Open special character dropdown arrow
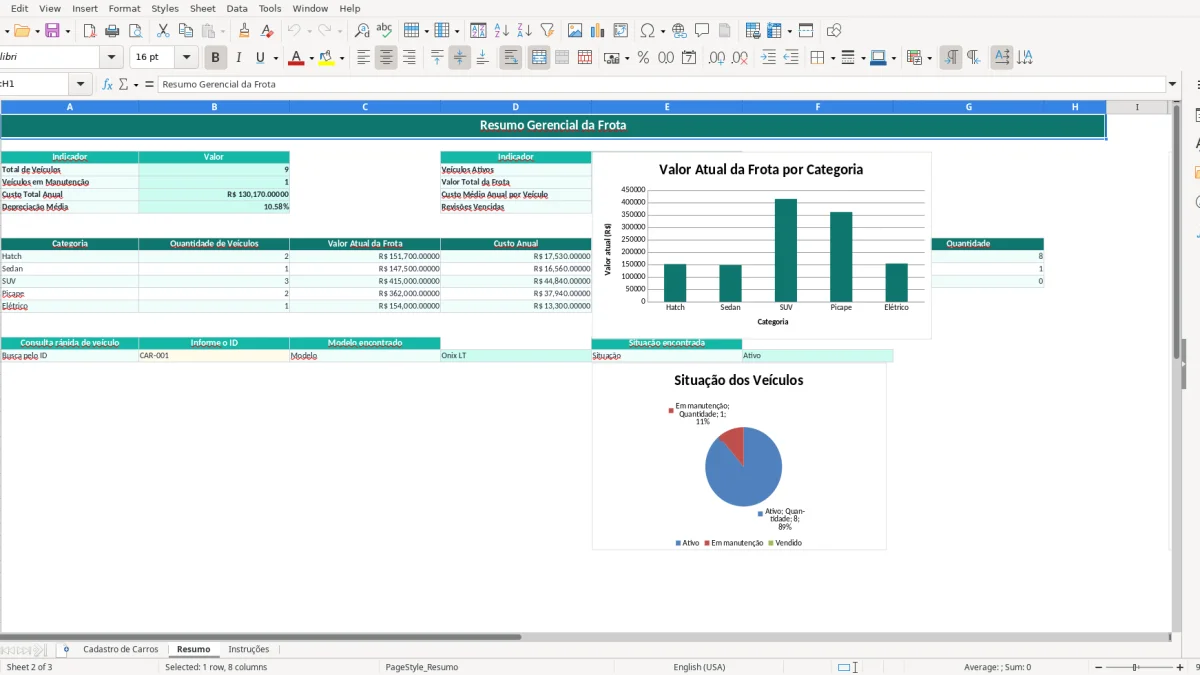 click(x=663, y=31)
